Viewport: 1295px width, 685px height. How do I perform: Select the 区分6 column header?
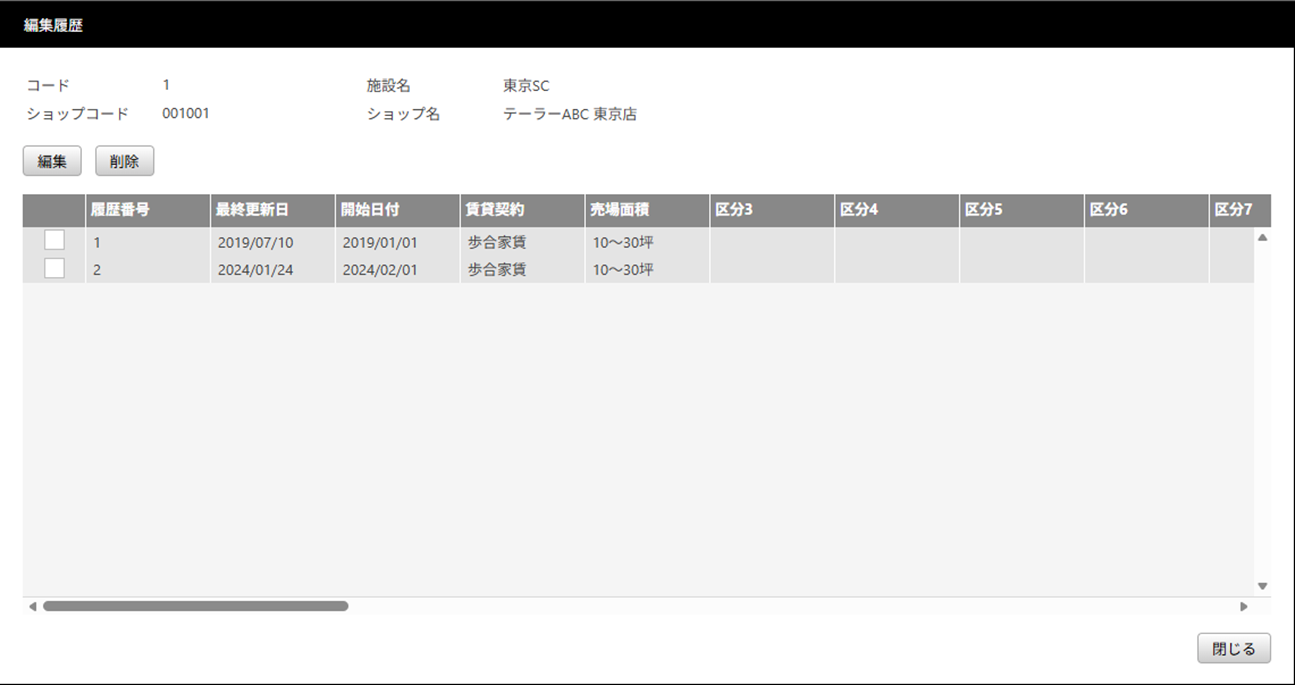click(1147, 210)
